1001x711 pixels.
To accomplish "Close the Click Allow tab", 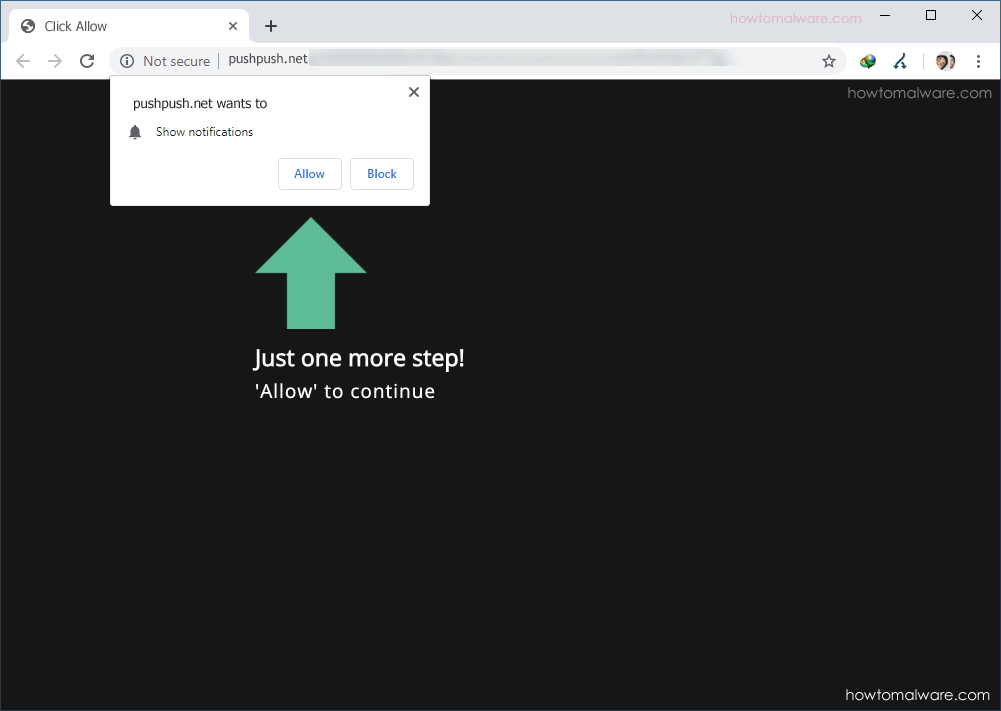I will pos(233,25).
